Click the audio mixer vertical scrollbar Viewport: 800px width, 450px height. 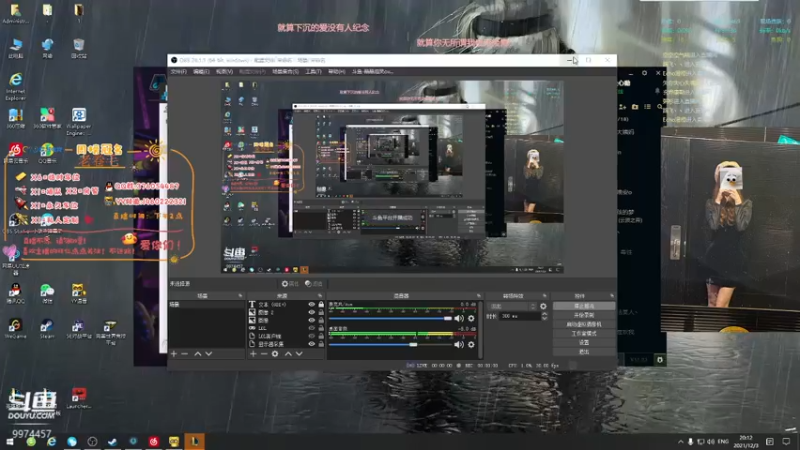480,329
